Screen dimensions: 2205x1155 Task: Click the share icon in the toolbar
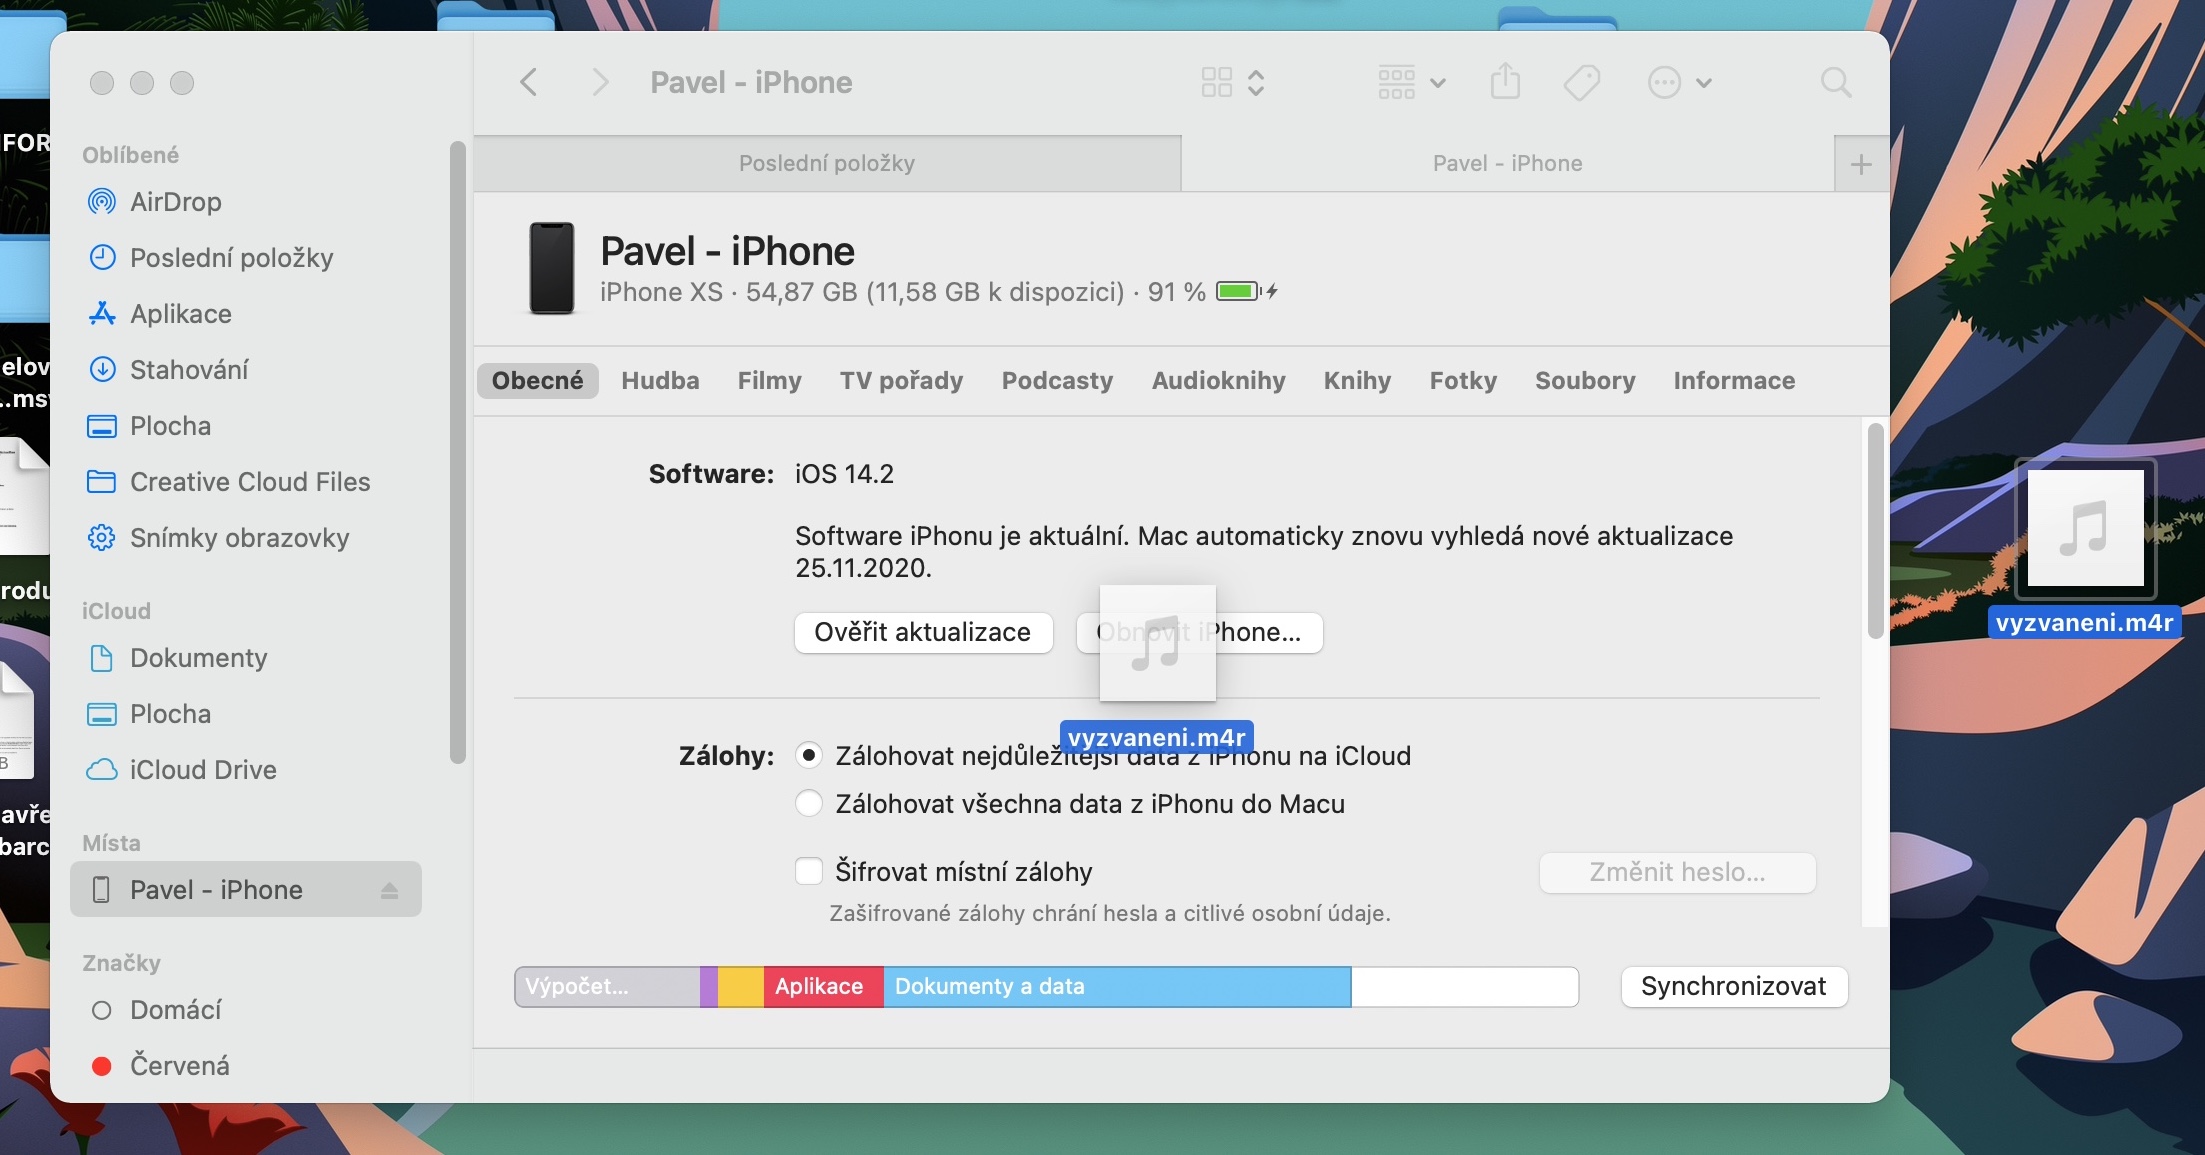point(1505,82)
